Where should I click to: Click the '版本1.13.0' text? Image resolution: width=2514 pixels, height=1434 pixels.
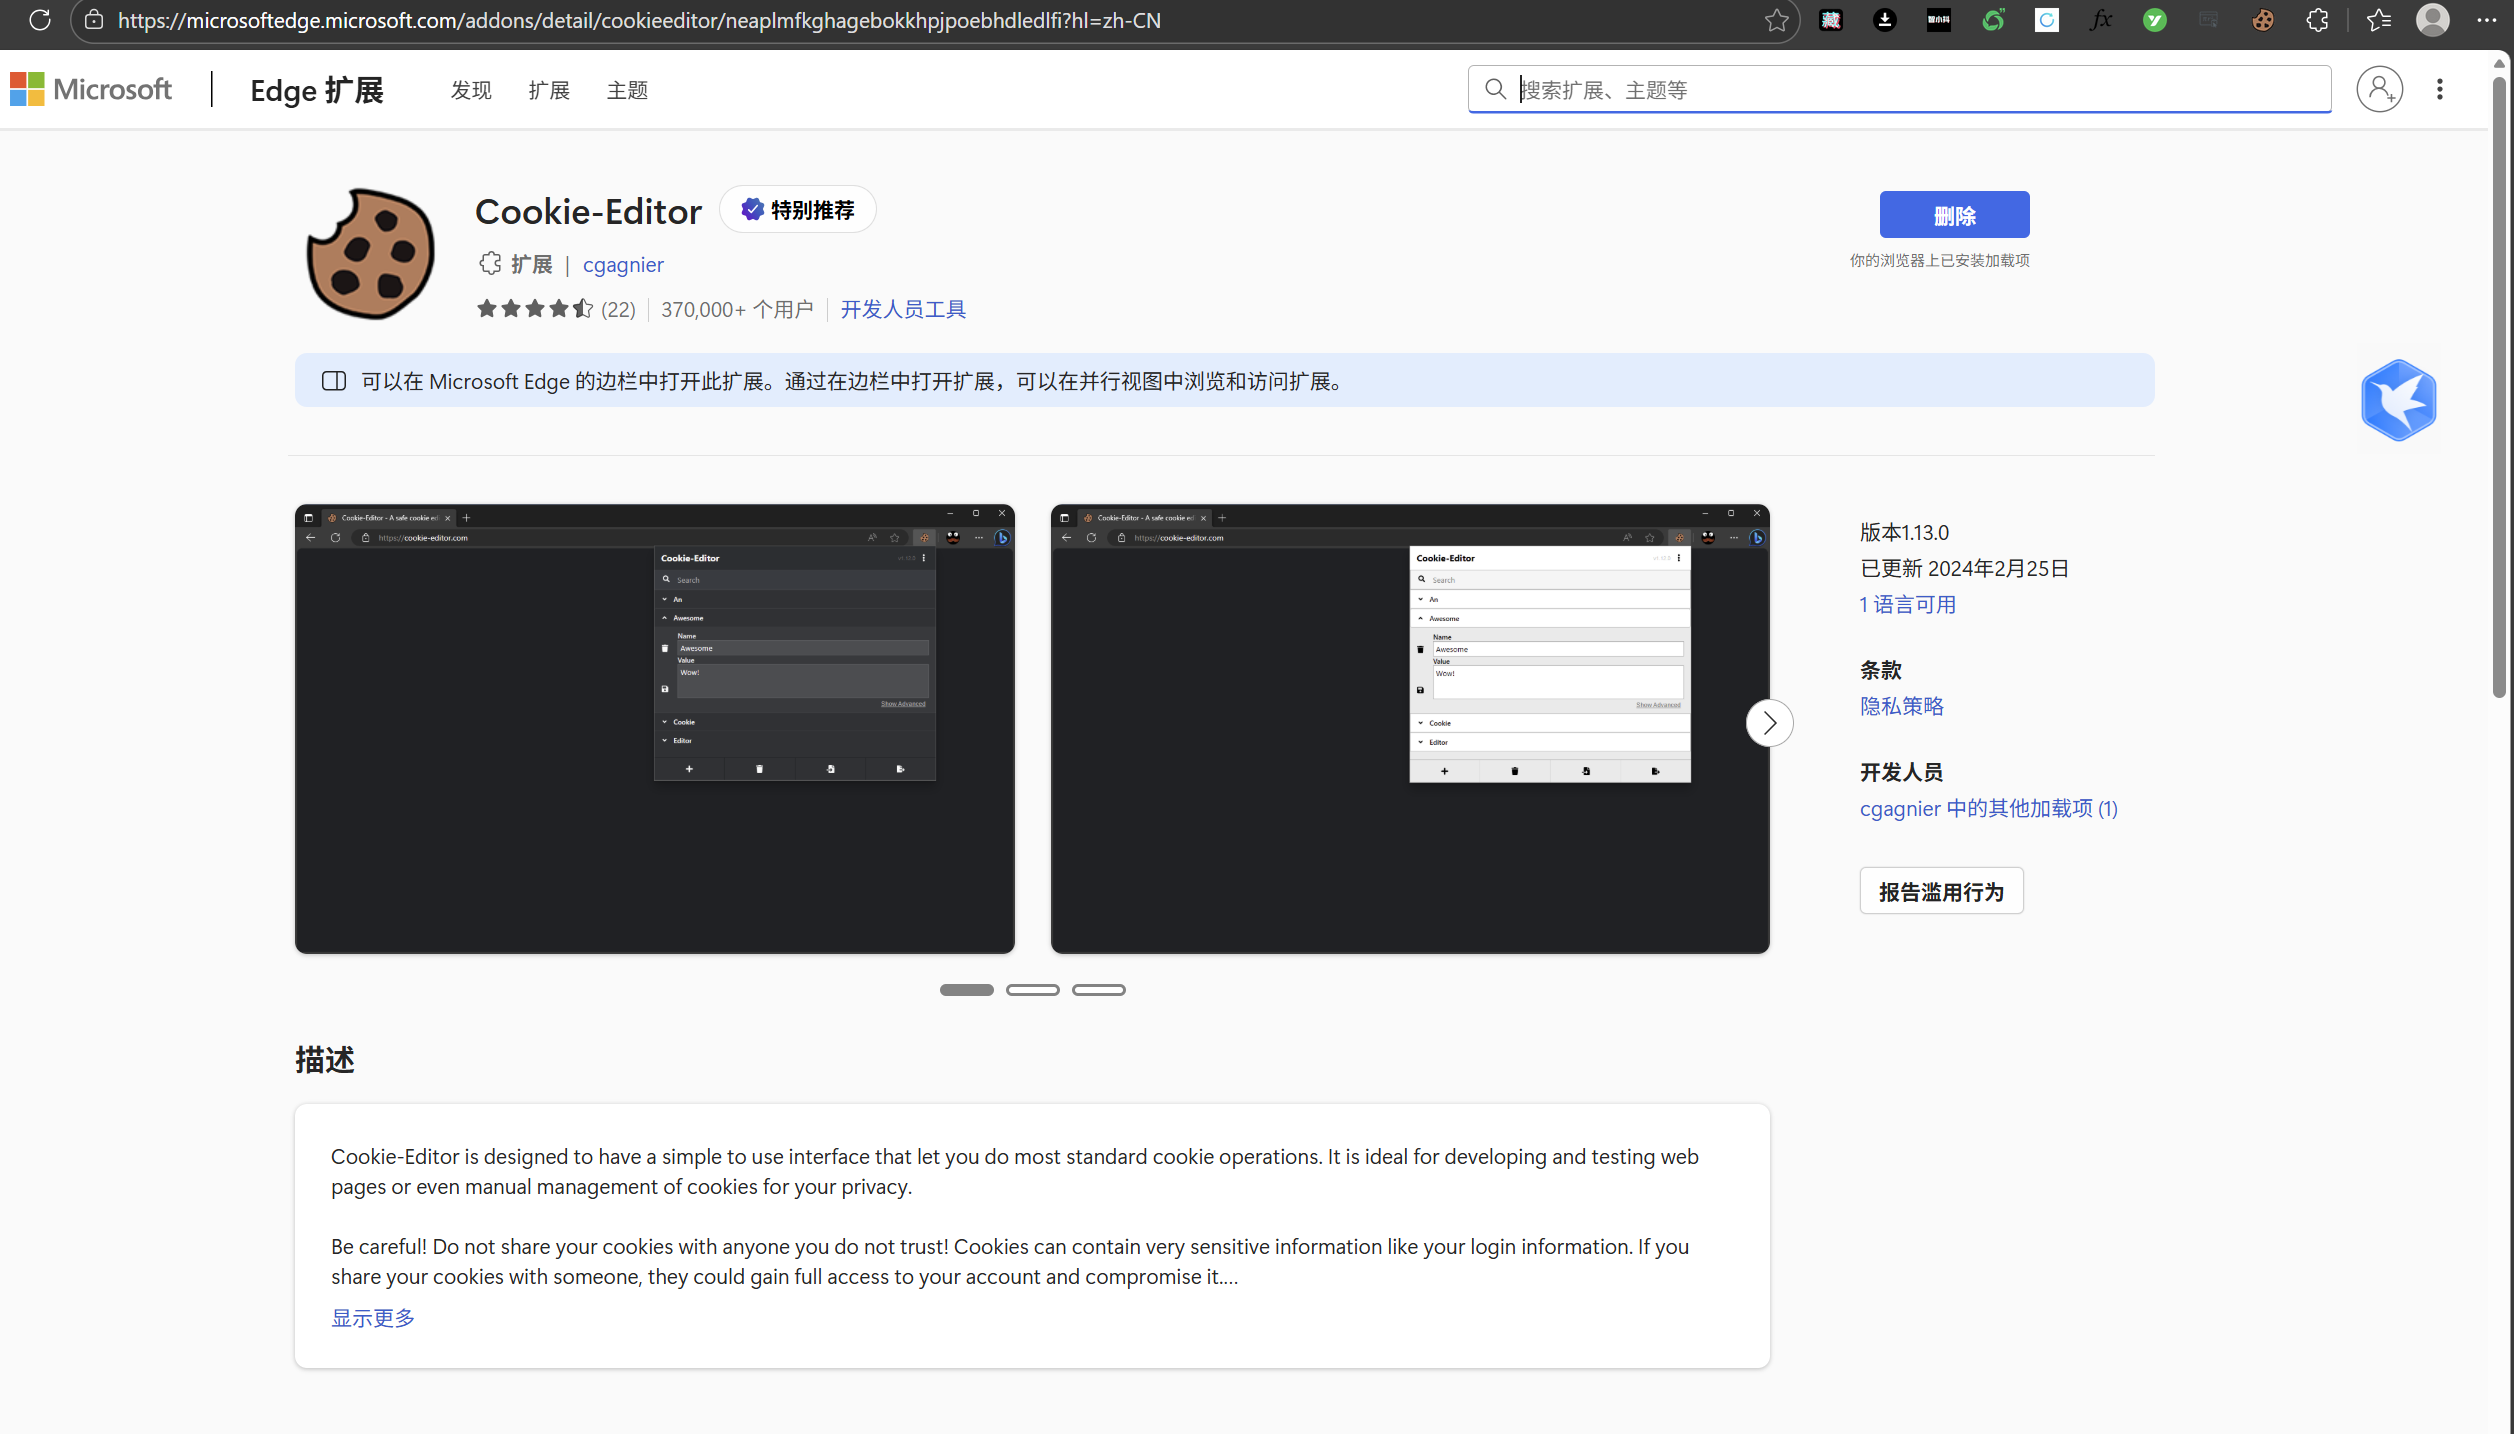1904,533
